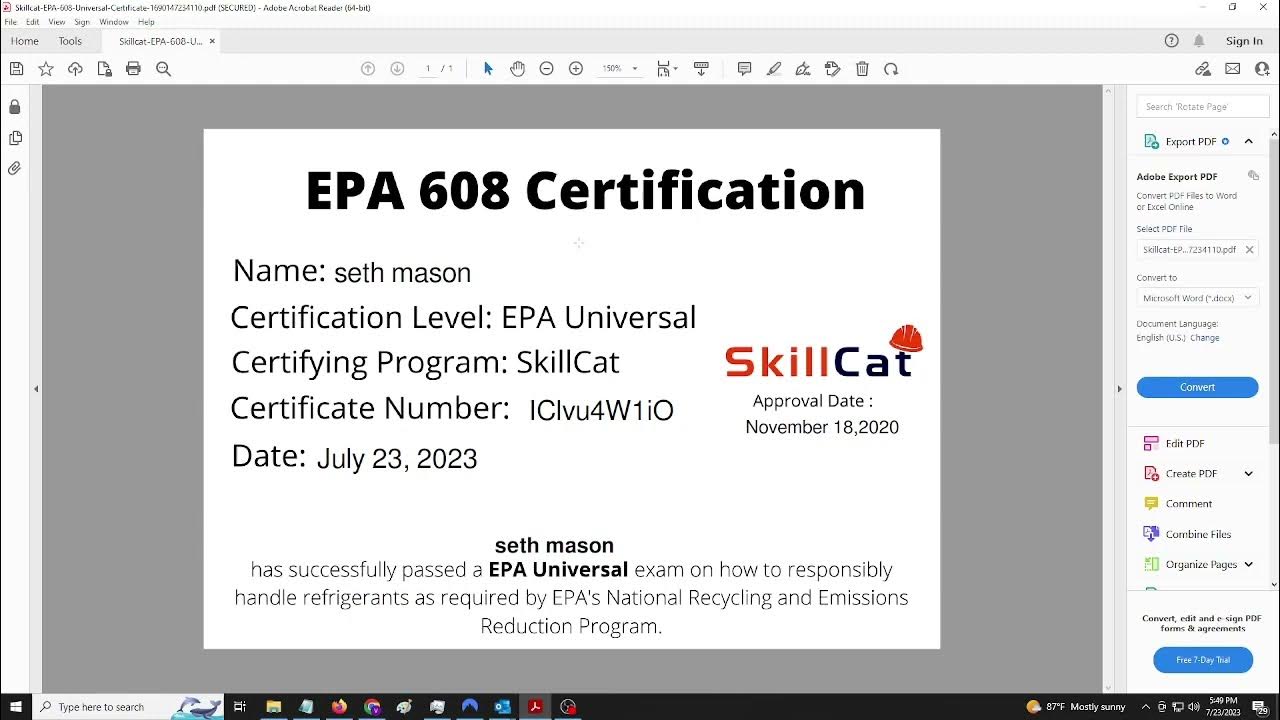
Task: Open the sign document pen tool
Action: [x=803, y=69]
